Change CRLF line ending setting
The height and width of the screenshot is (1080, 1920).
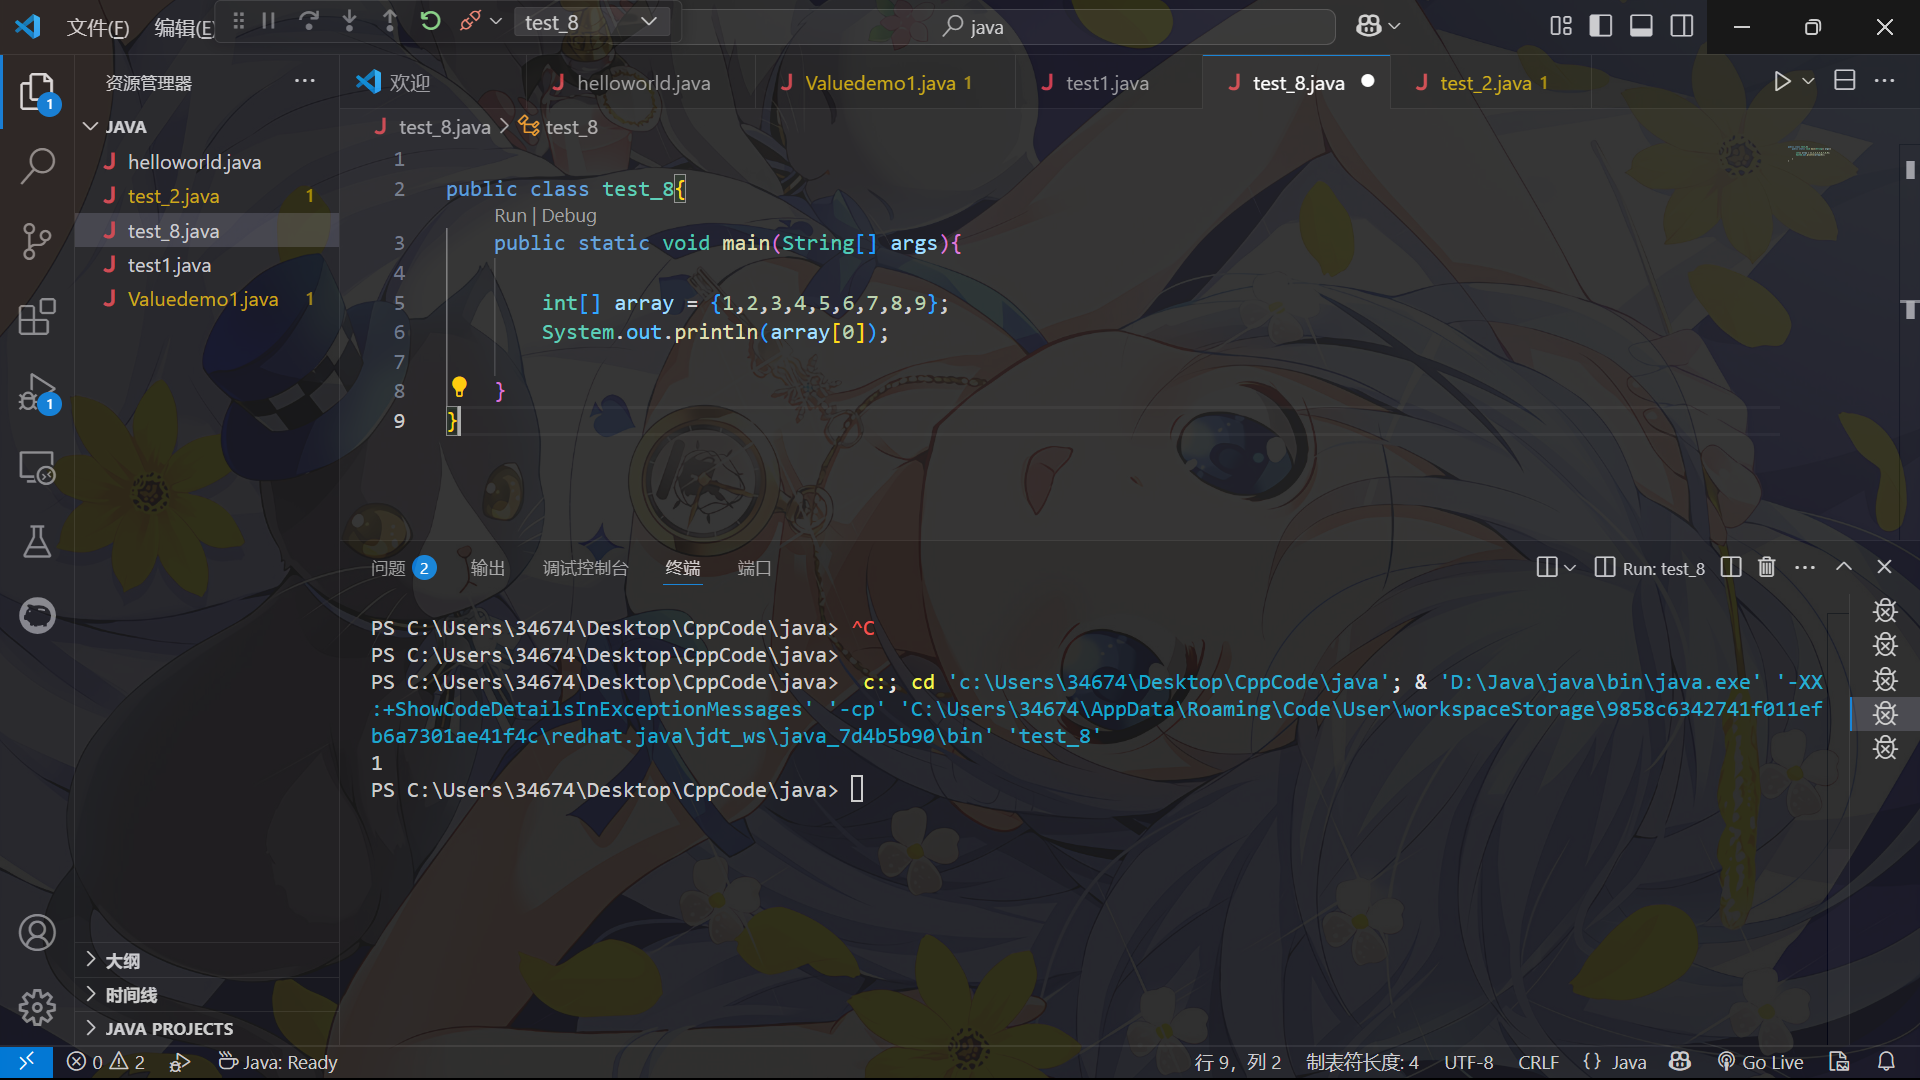click(1538, 1062)
